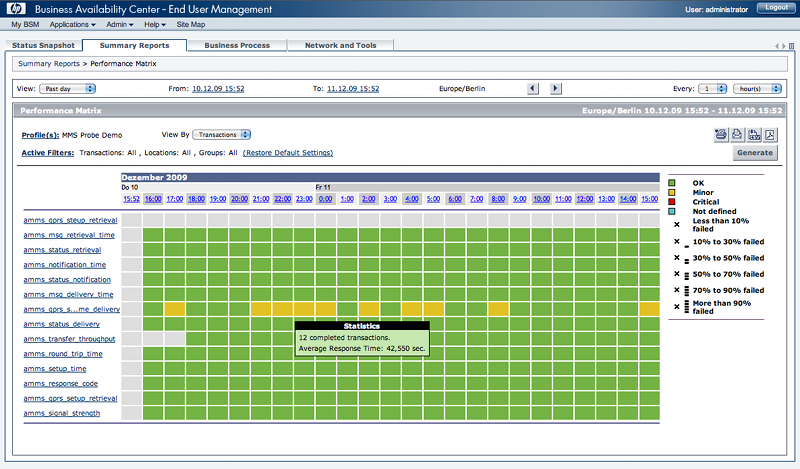Click cyan Not defined legend swatch
800x469 pixels.
[x=672, y=211]
